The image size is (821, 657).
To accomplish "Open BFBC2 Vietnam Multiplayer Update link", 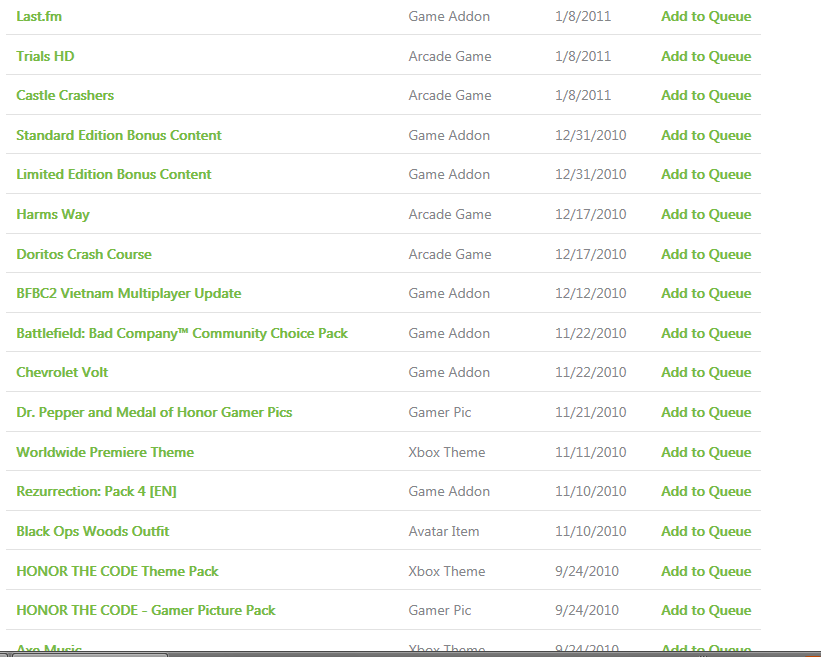I will 129,294.
